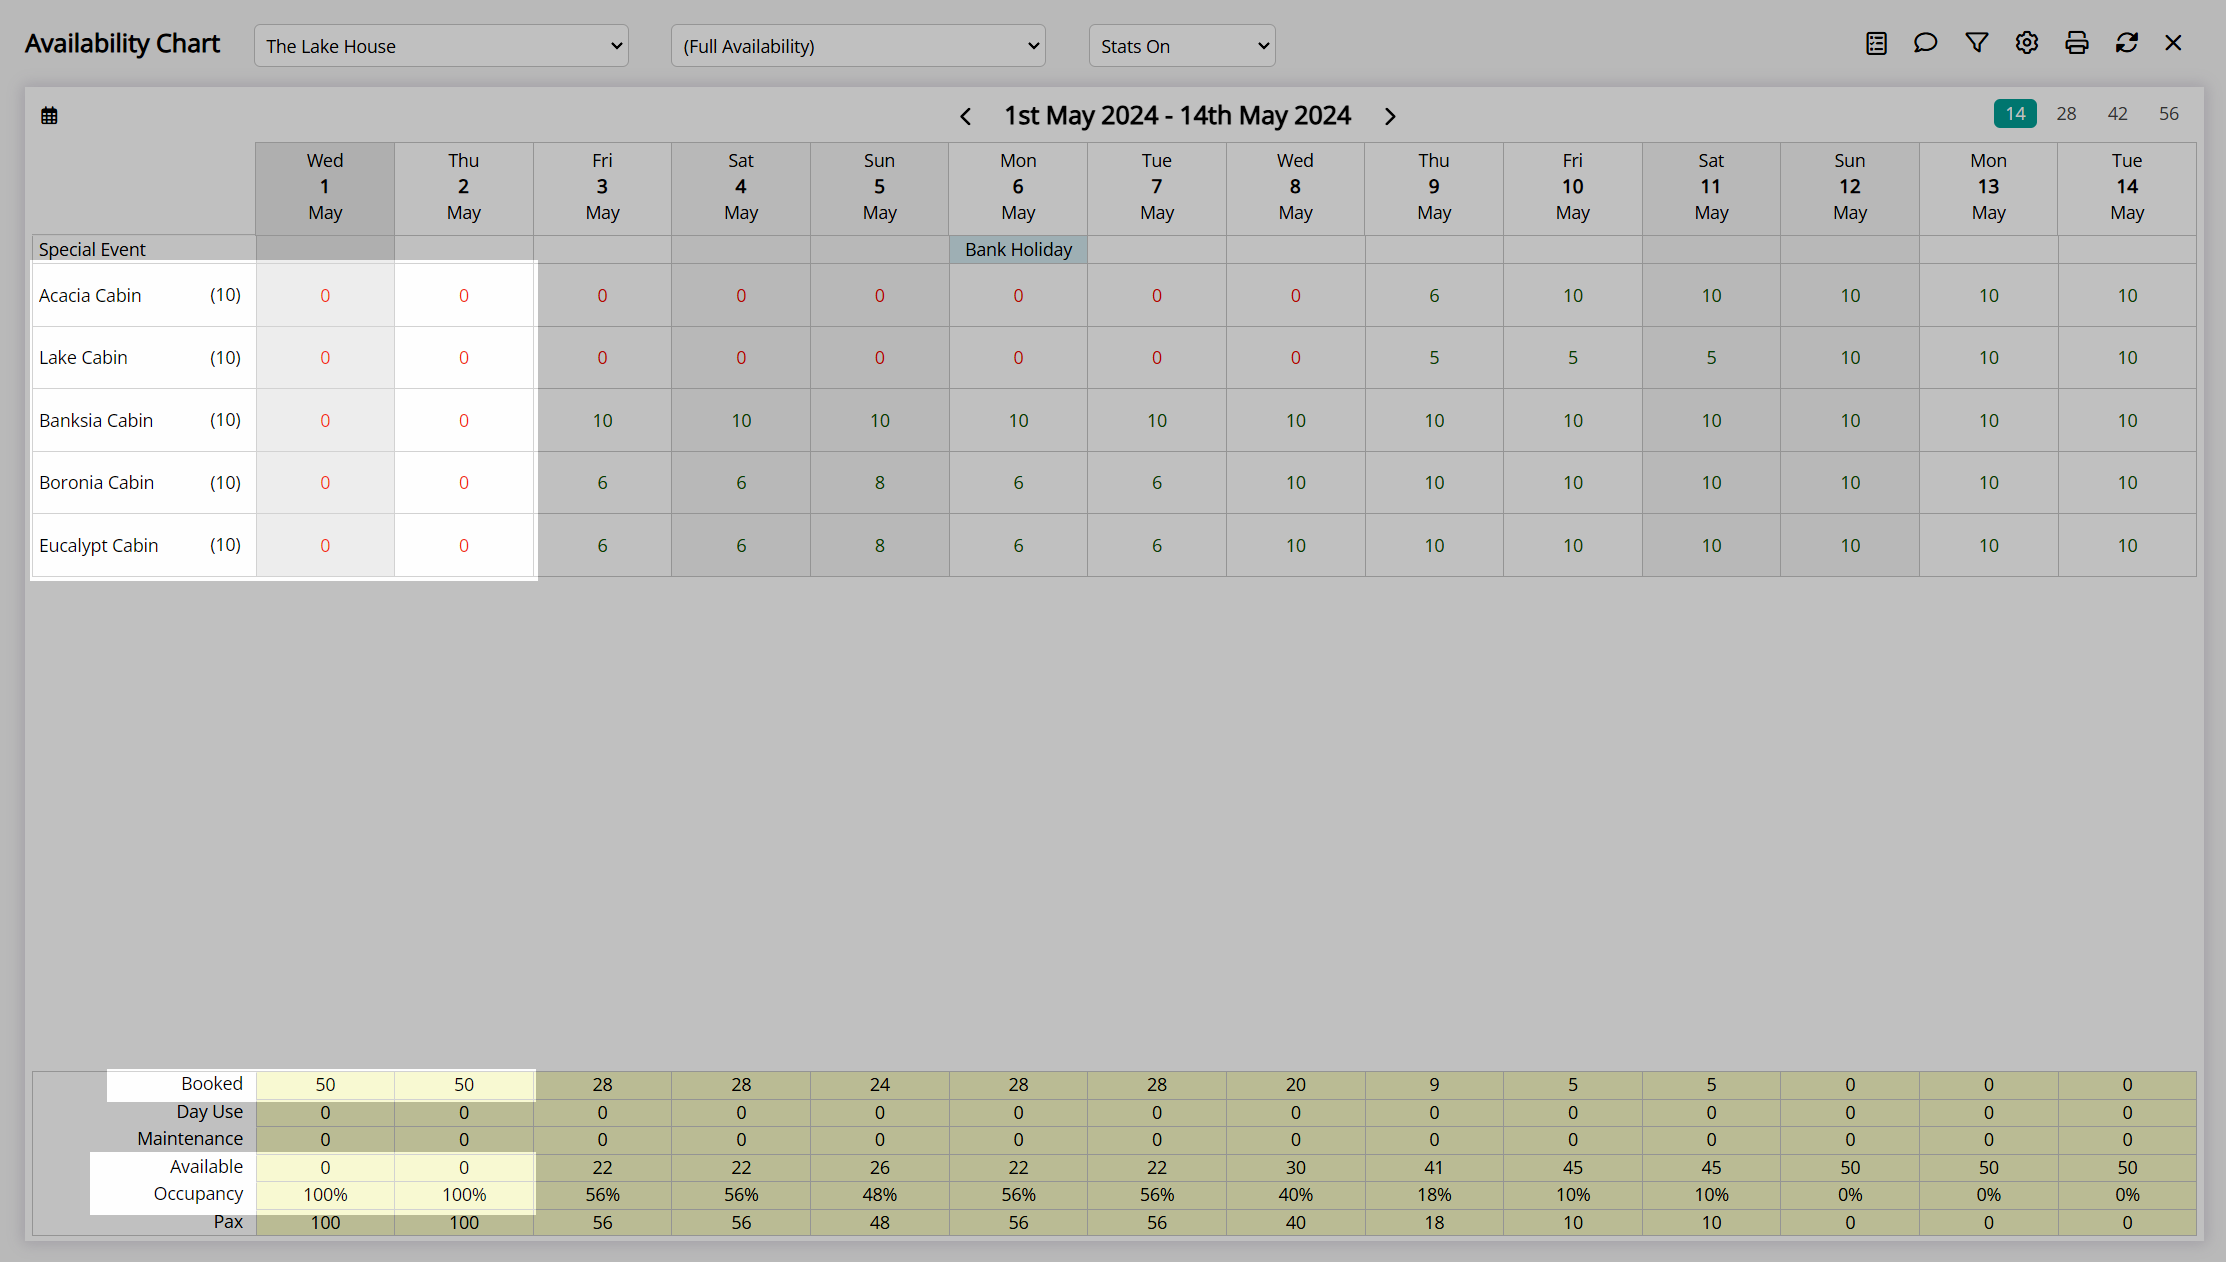
Task: Open the comments speech bubble icon
Action: (x=1925, y=43)
